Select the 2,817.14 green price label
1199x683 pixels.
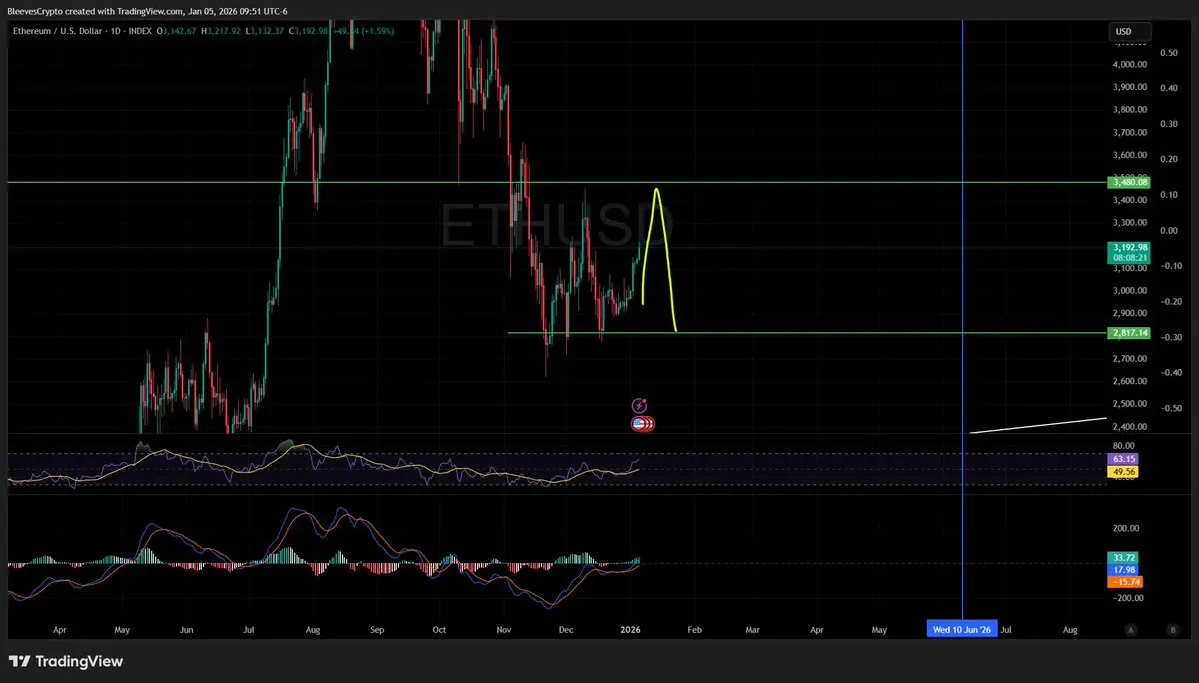(1129, 333)
